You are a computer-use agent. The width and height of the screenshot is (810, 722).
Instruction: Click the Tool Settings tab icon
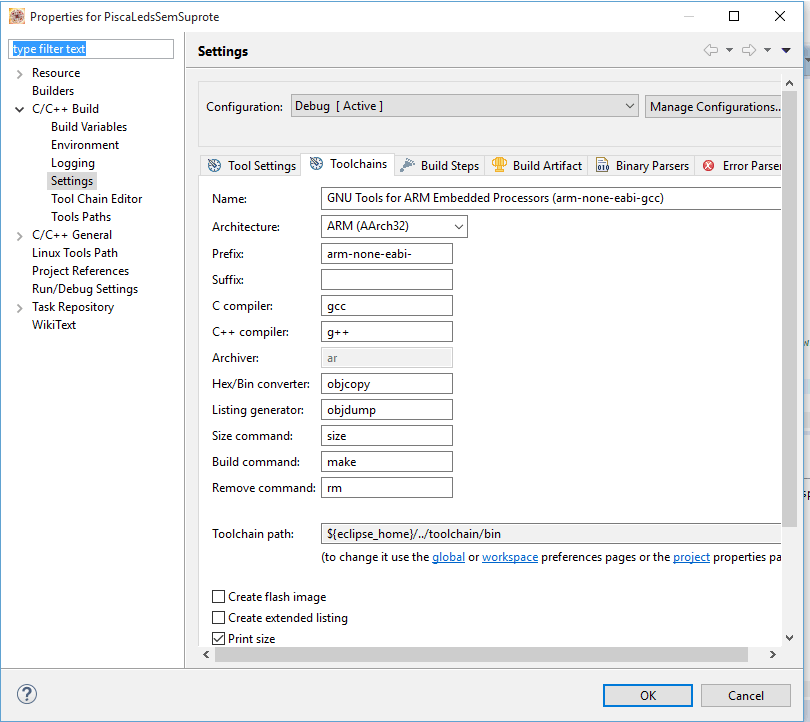(x=214, y=165)
